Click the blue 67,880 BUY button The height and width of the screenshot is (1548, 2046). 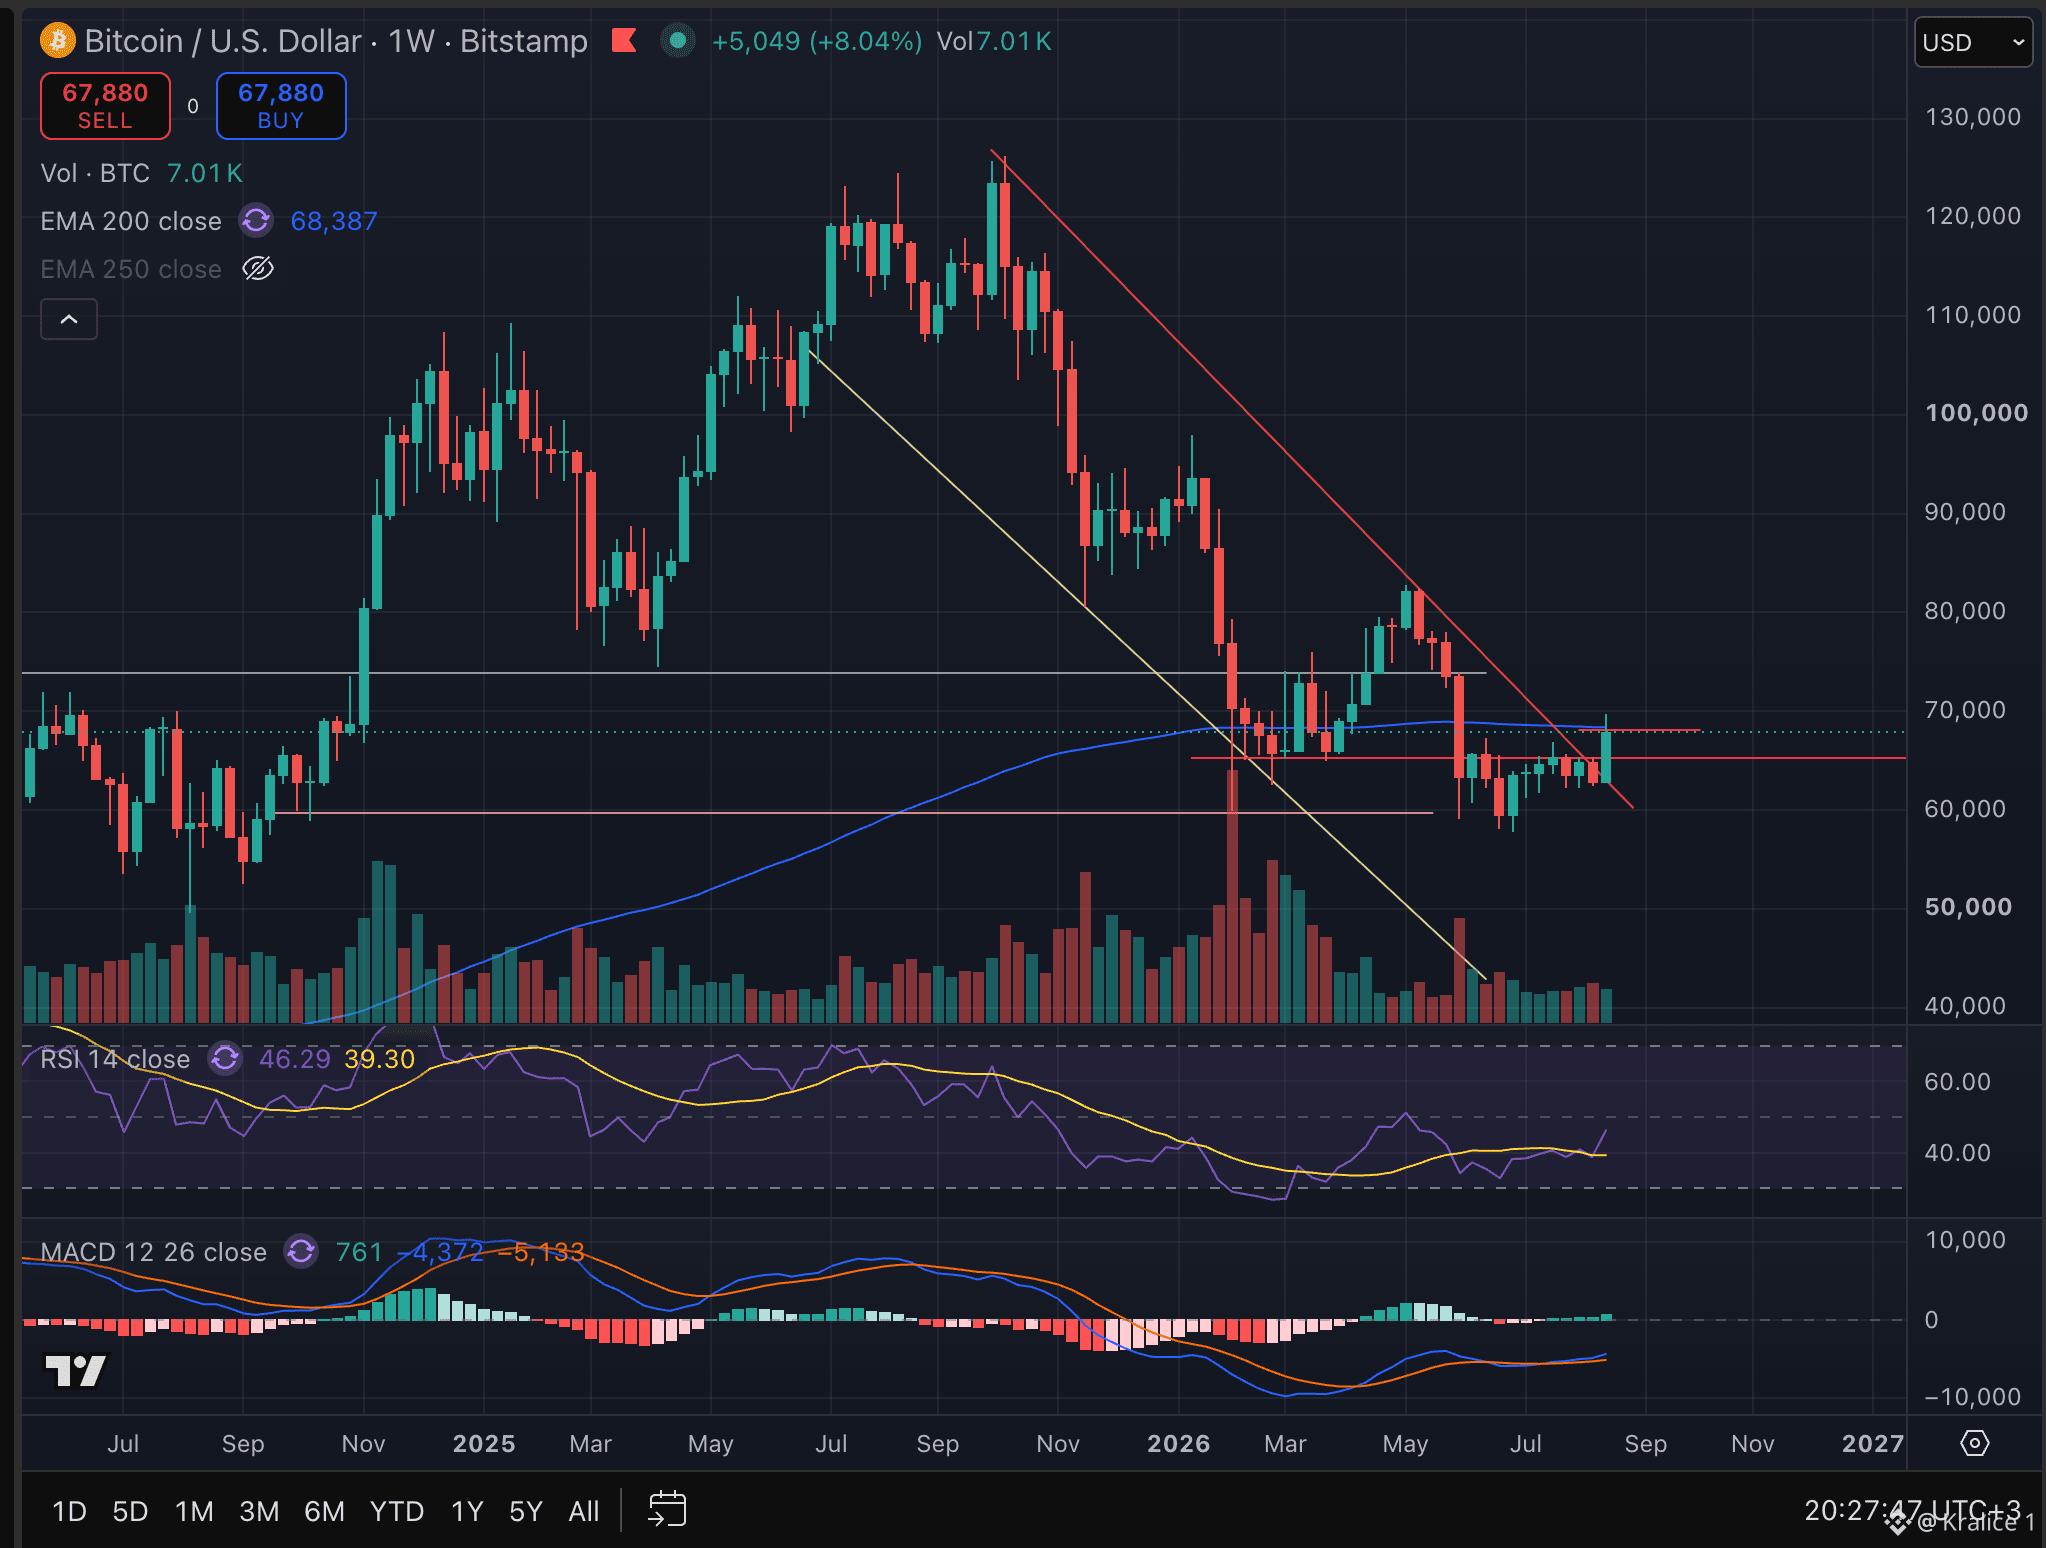(x=281, y=106)
